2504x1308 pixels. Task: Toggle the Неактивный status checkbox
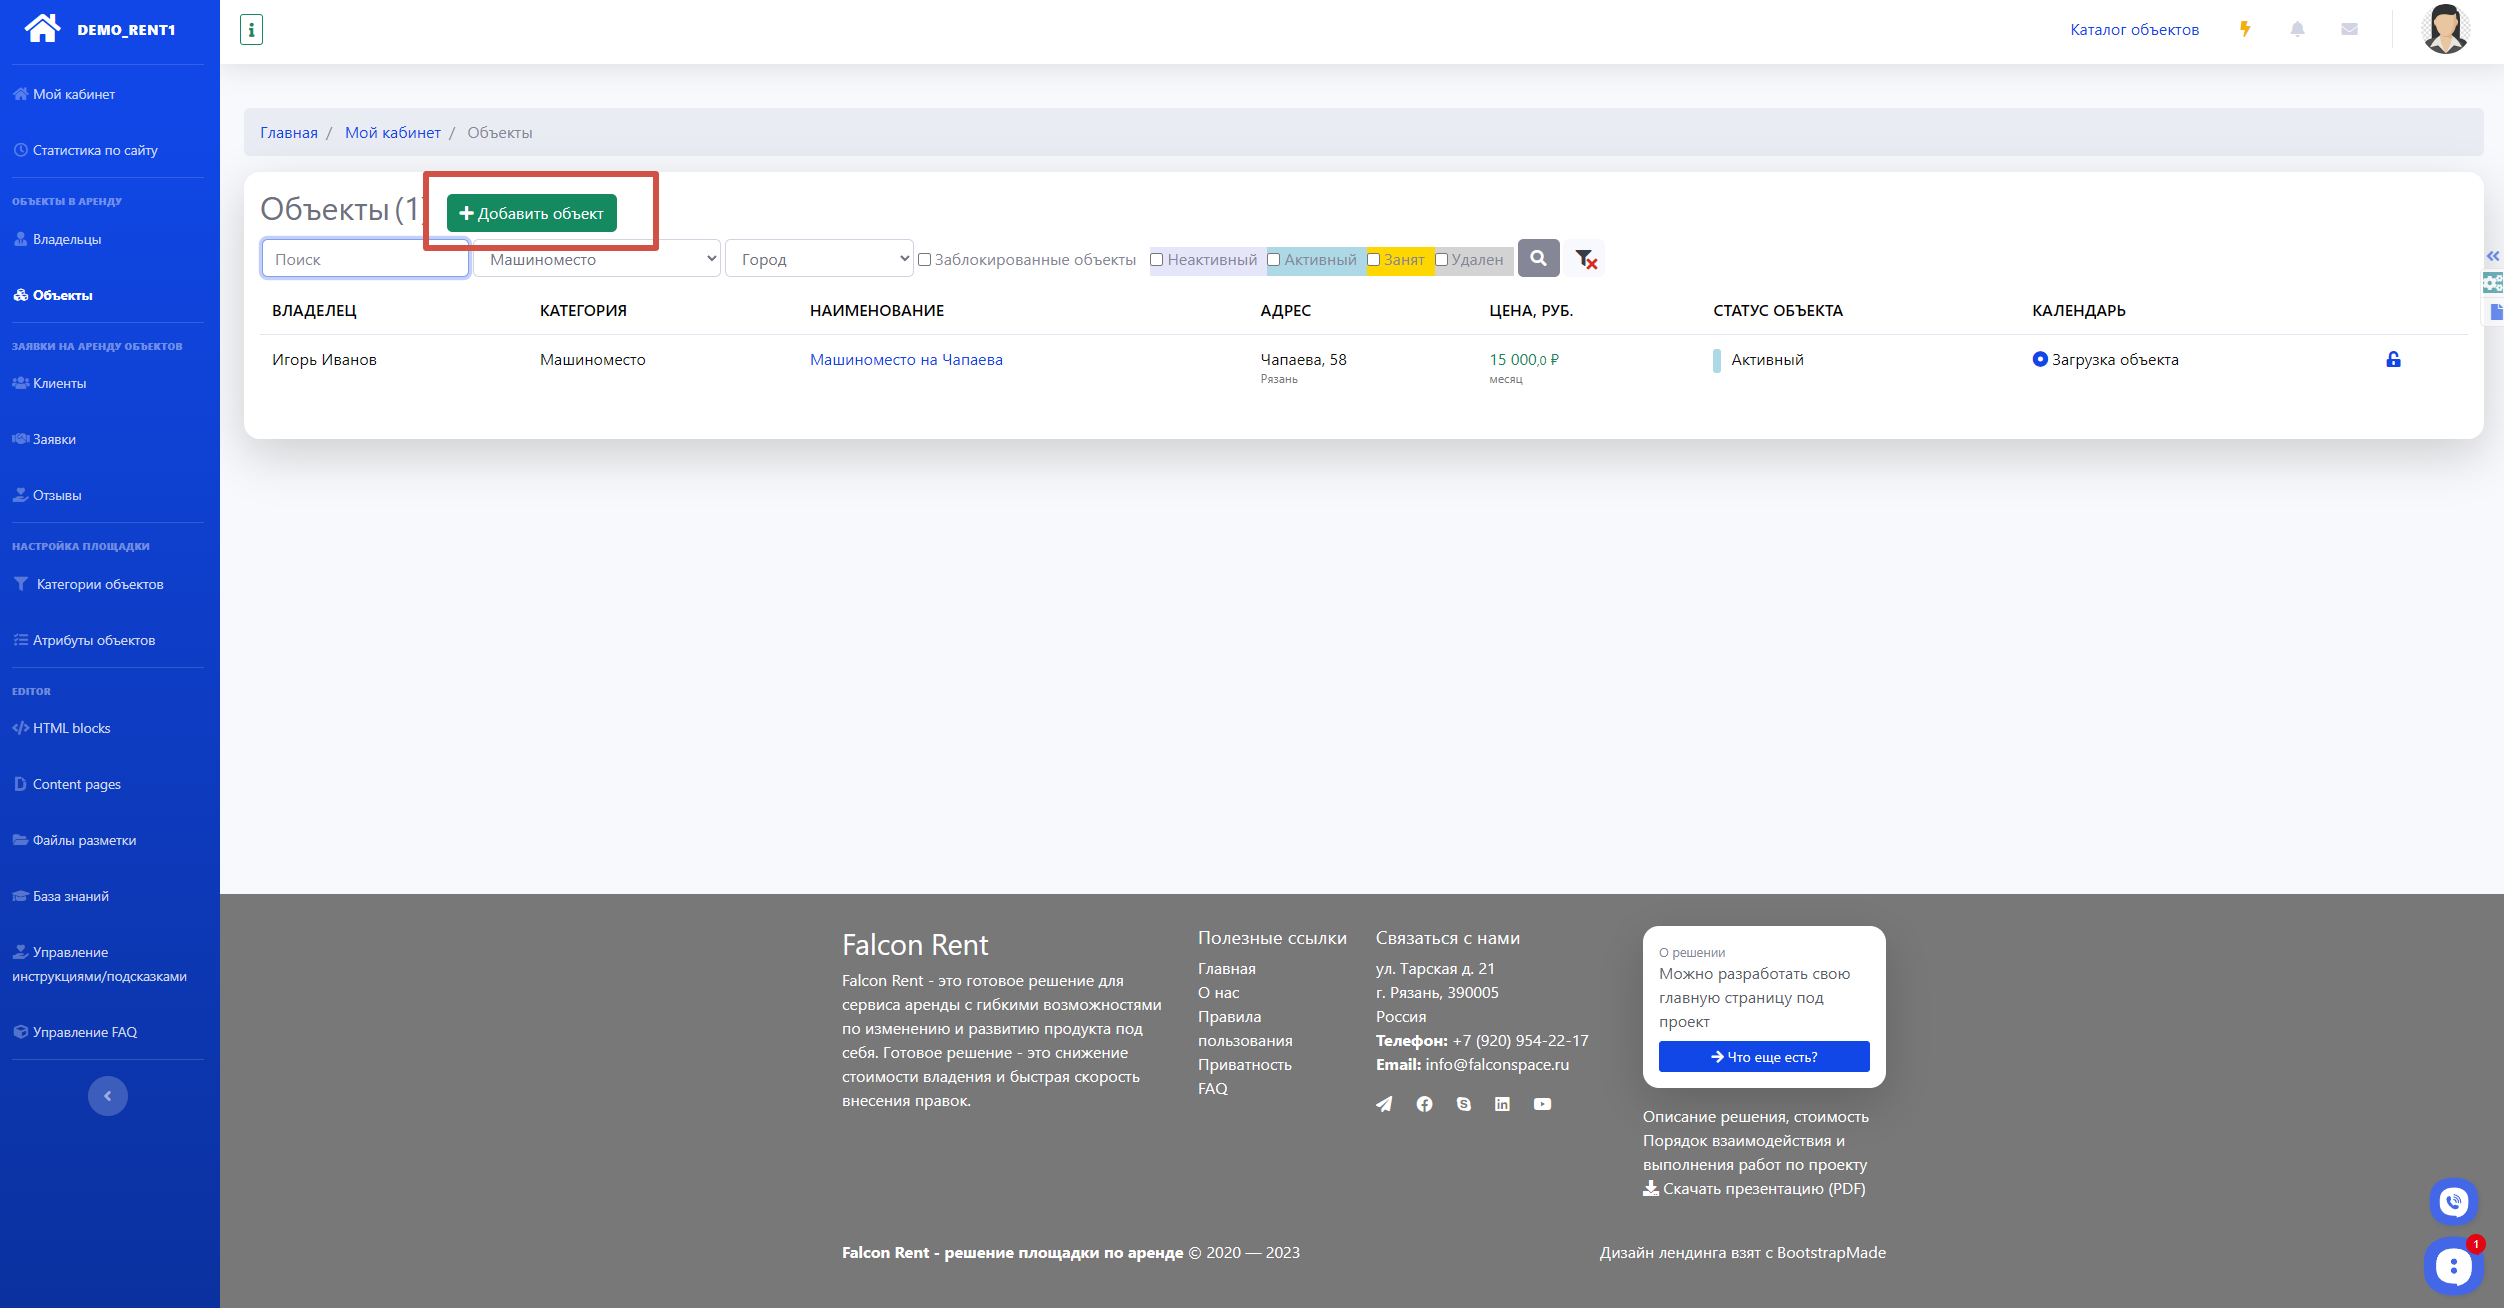tap(1157, 260)
